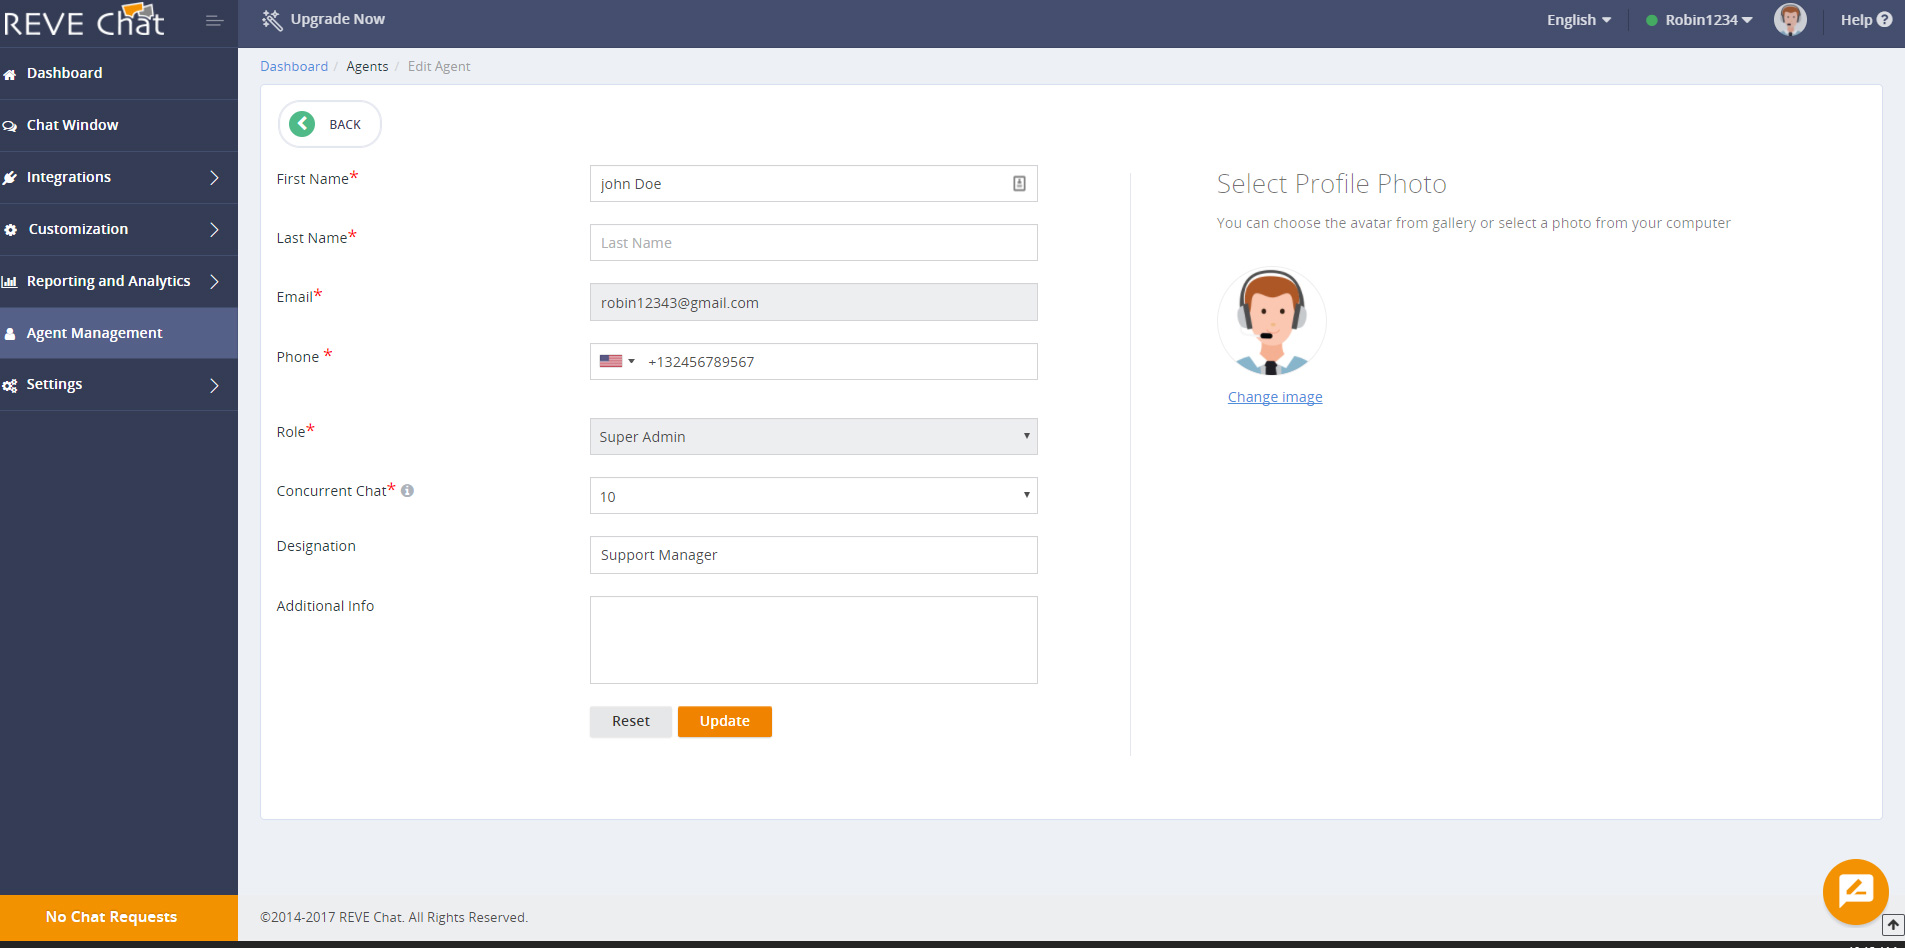Select Integrations menu item
This screenshot has width=1905, height=948.
[119, 177]
